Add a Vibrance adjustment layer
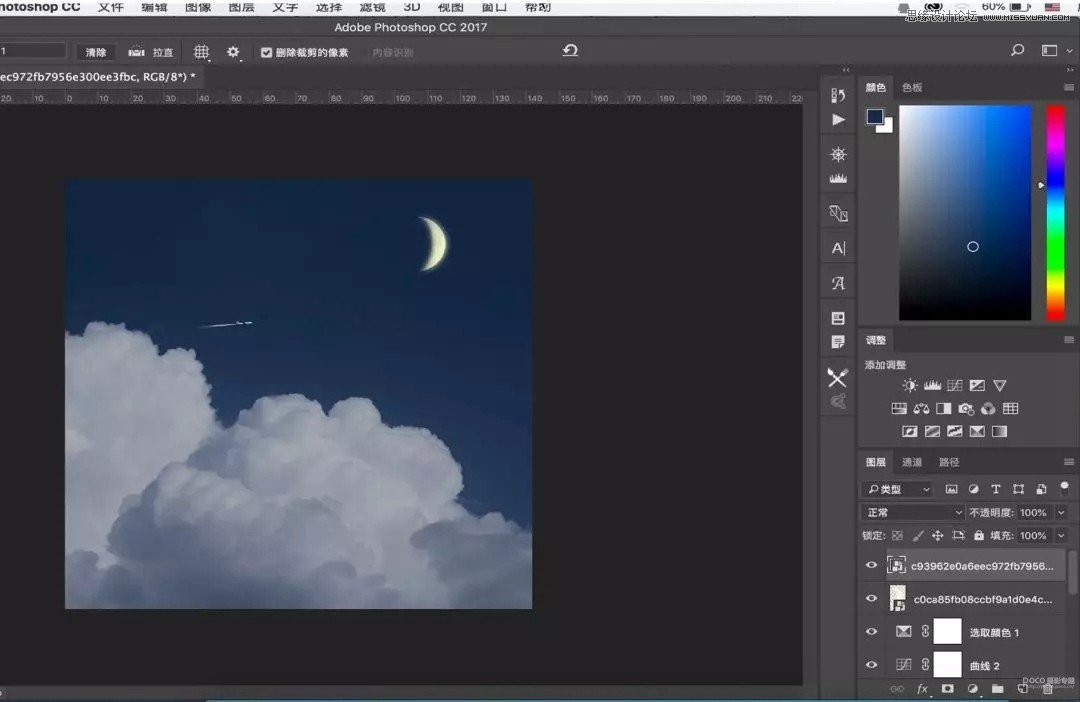 999,386
